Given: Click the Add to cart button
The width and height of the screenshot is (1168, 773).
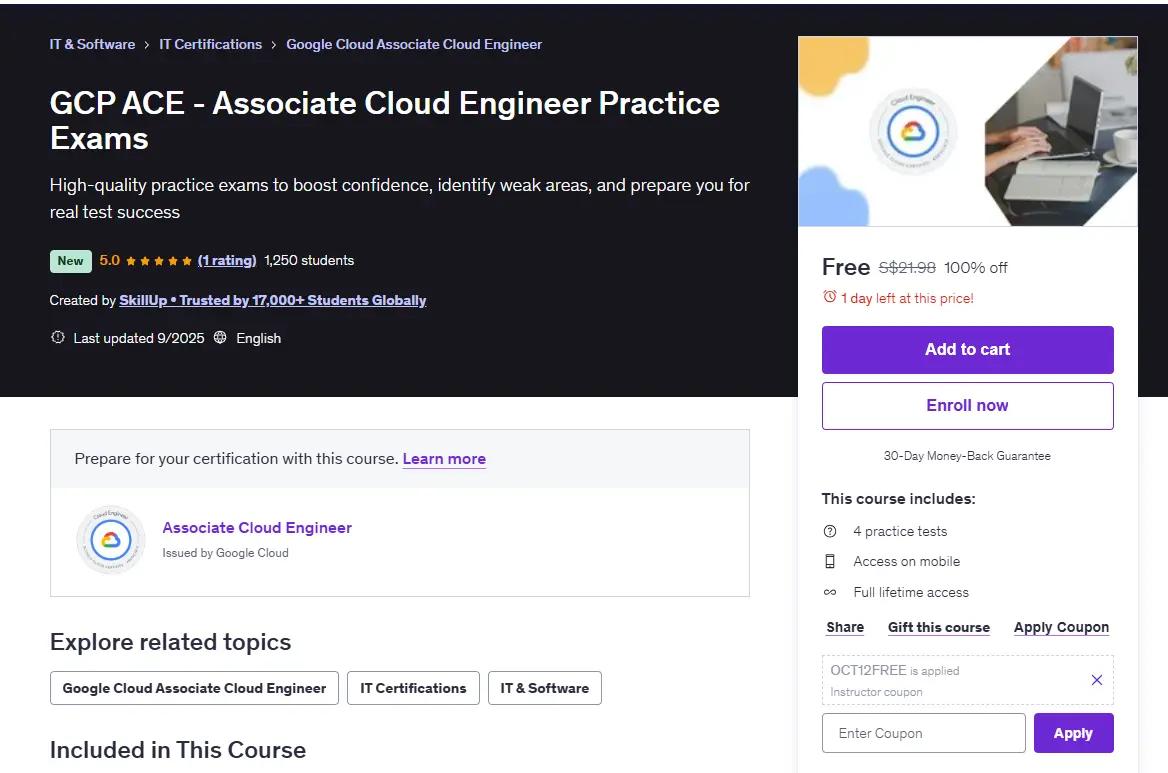Looking at the screenshot, I should (x=968, y=349).
